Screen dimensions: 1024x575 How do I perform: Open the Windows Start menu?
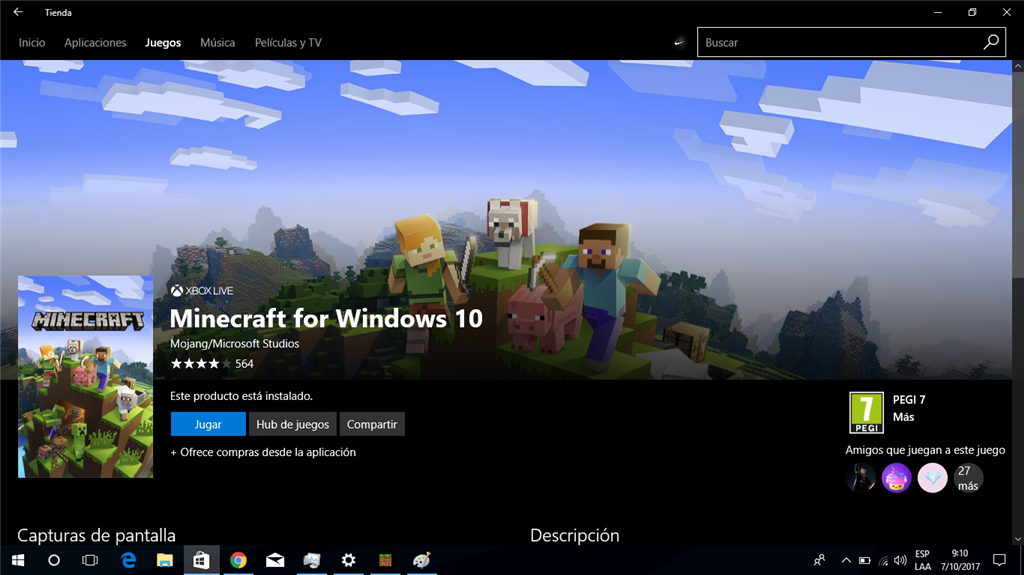[18, 561]
